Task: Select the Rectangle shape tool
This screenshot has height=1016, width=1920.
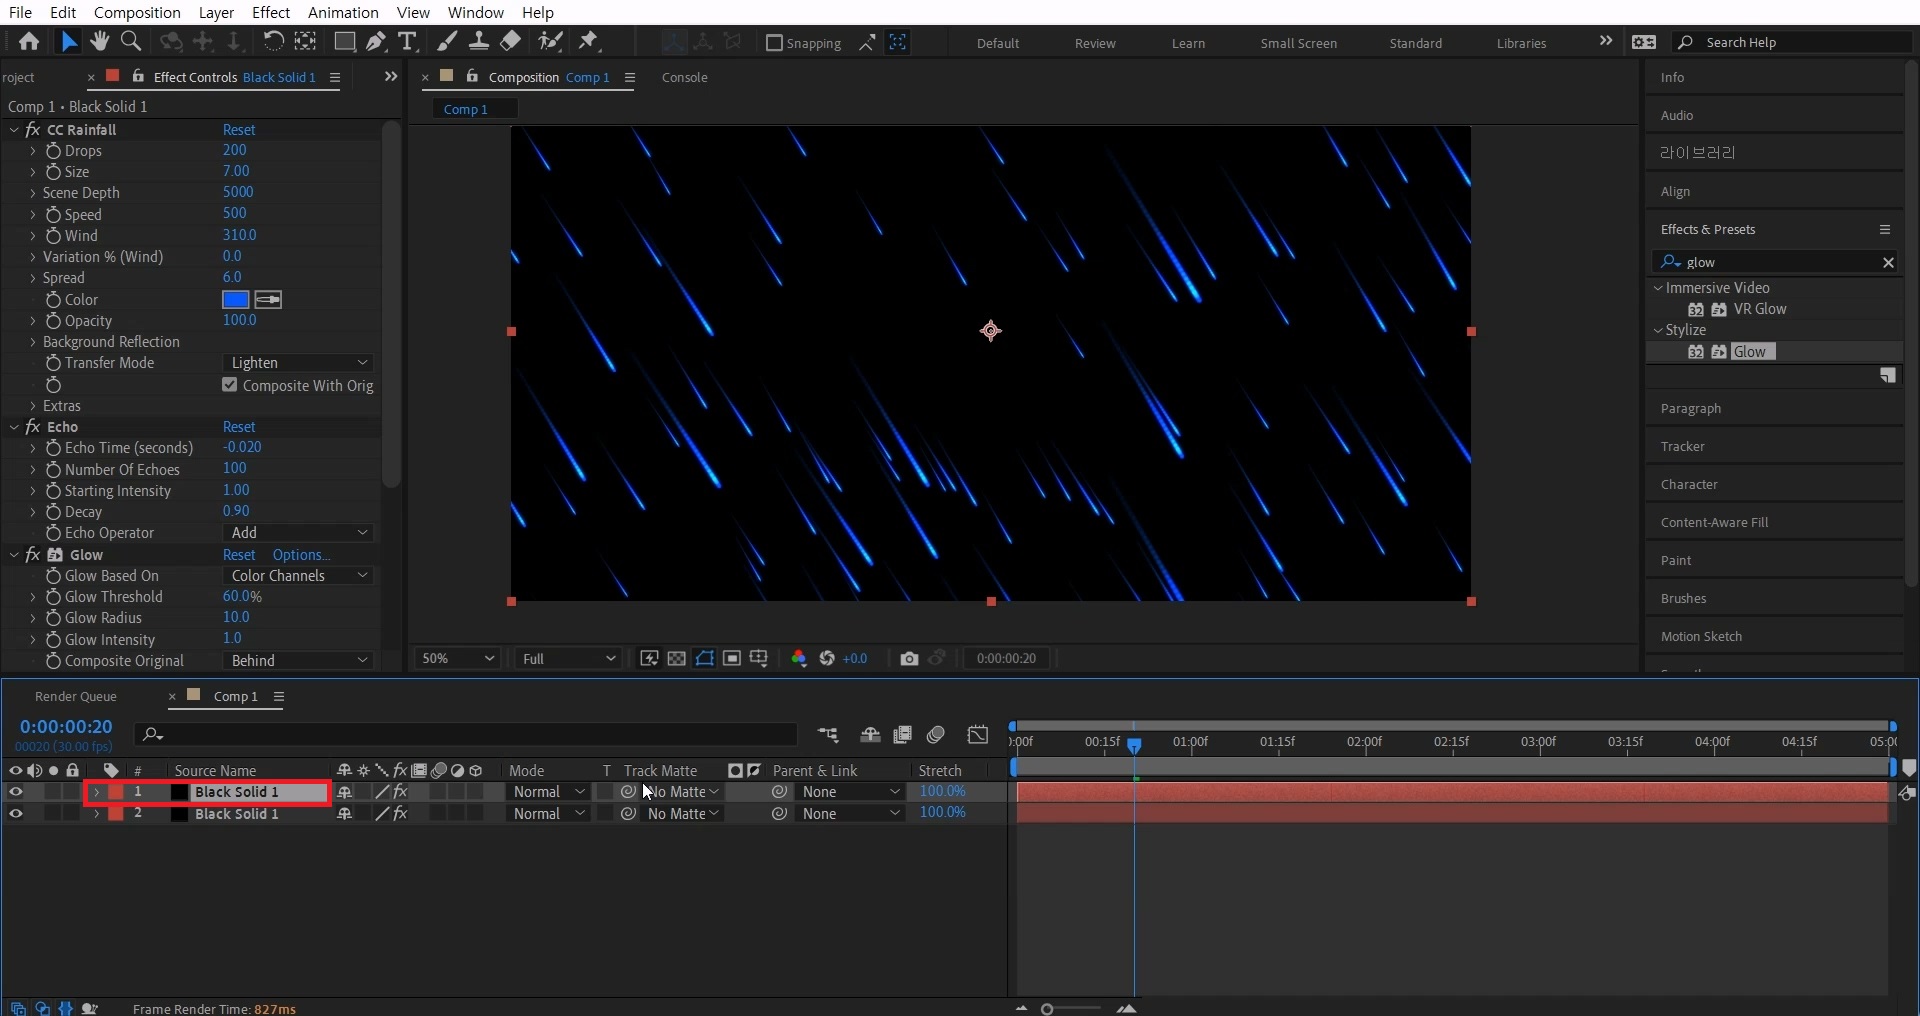Action: (344, 41)
